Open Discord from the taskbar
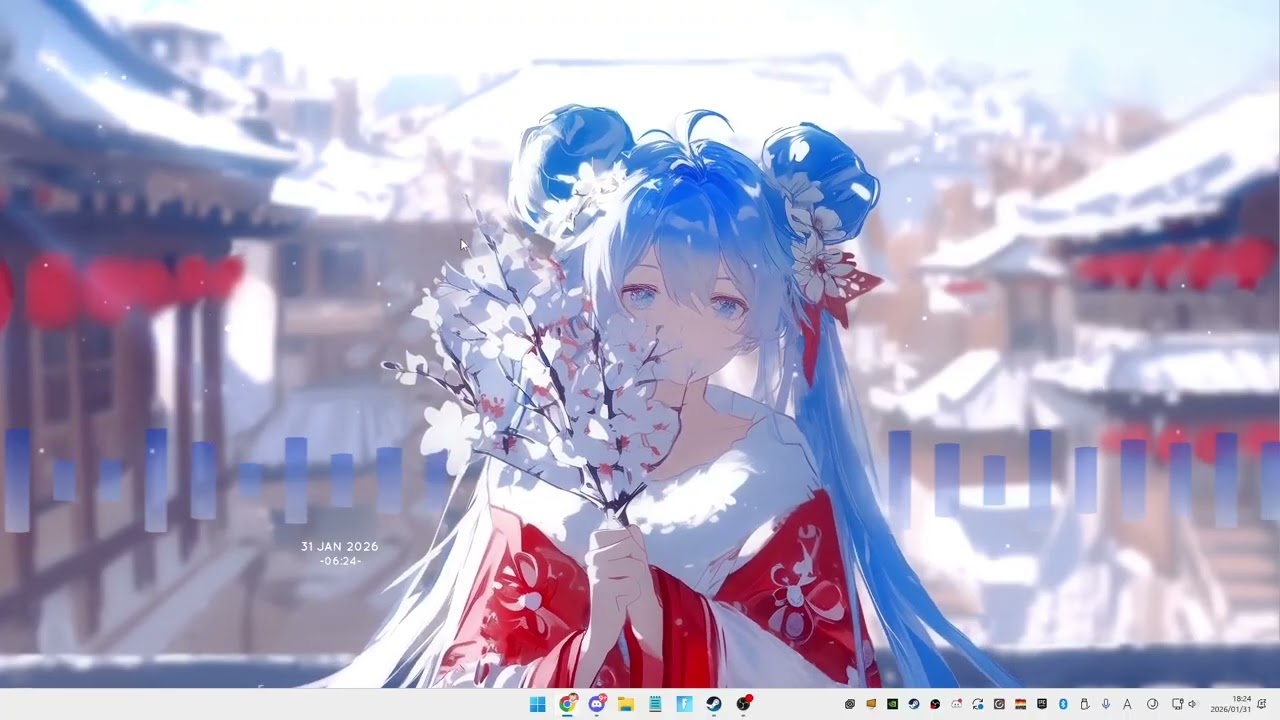Screen dimensions: 1280x720 coord(597,704)
